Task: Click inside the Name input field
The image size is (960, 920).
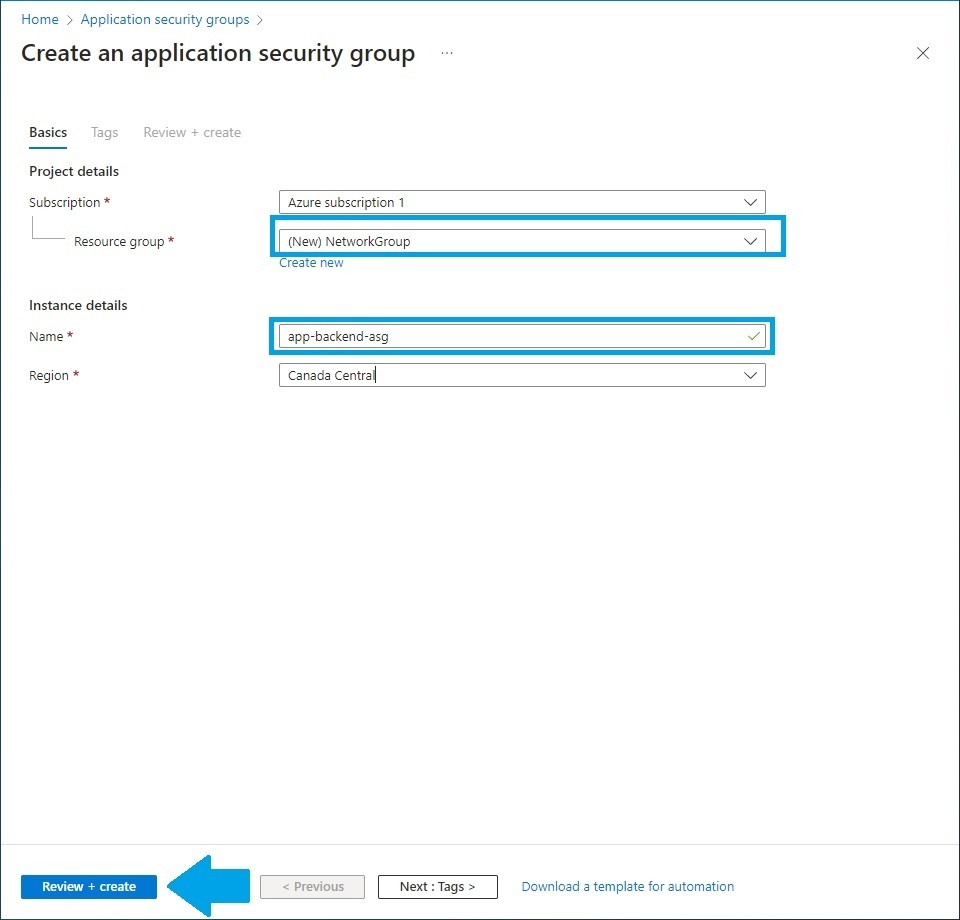Action: coord(500,337)
